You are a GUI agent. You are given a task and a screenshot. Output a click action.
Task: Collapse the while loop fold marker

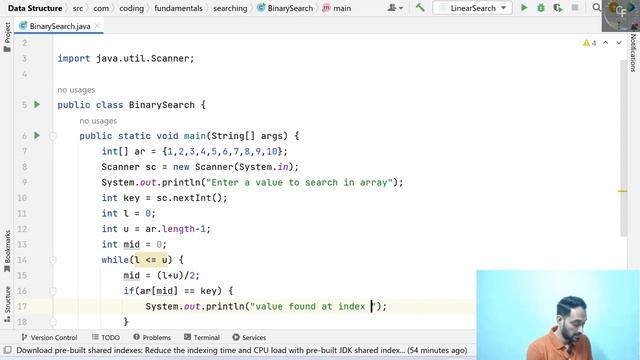point(53,260)
